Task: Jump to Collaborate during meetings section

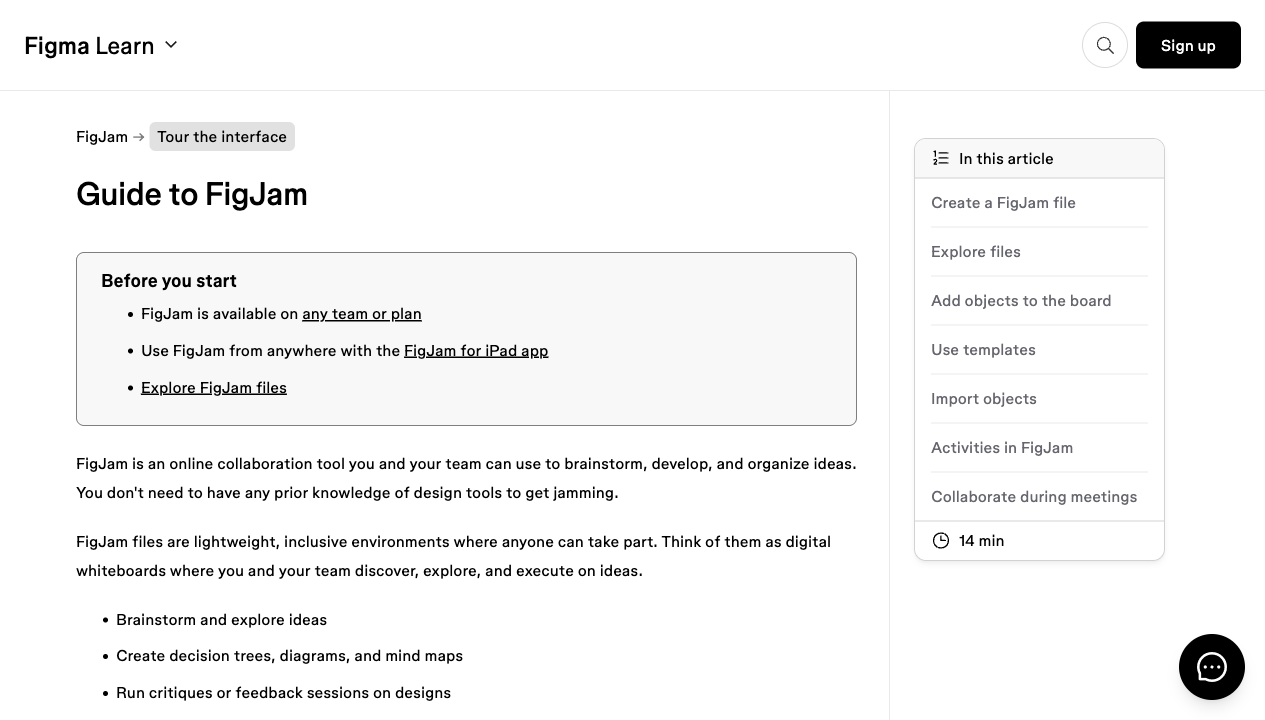Action: point(1034,497)
